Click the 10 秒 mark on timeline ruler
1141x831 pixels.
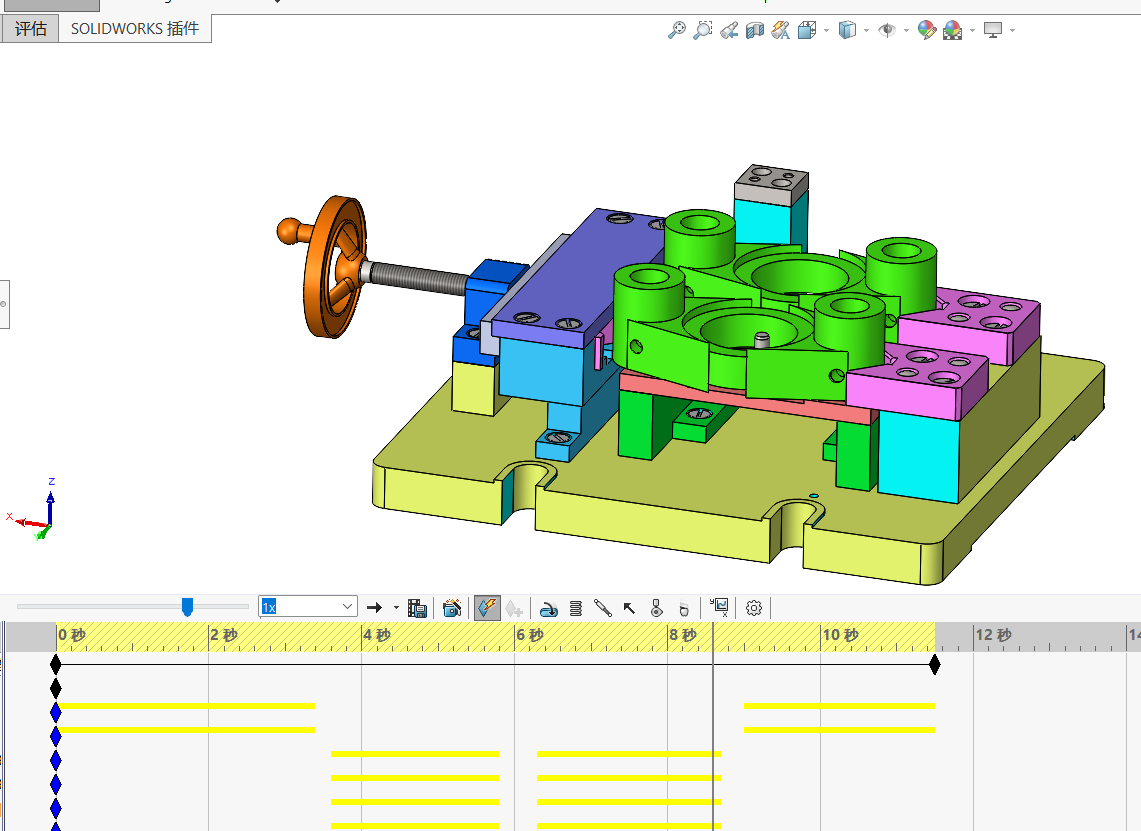pos(840,635)
